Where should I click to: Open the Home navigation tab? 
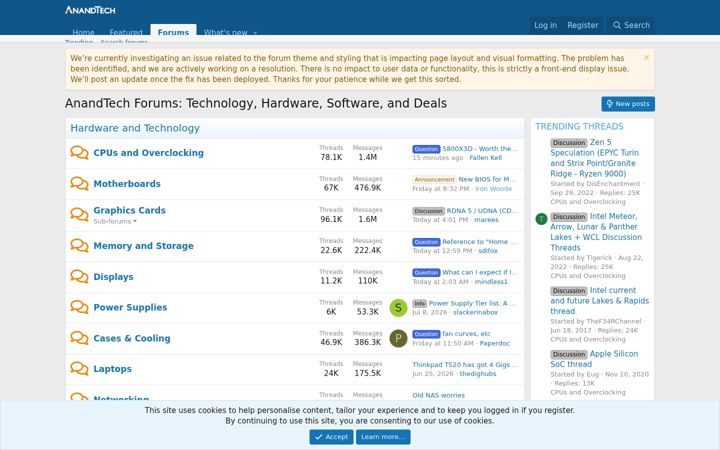coord(83,32)
